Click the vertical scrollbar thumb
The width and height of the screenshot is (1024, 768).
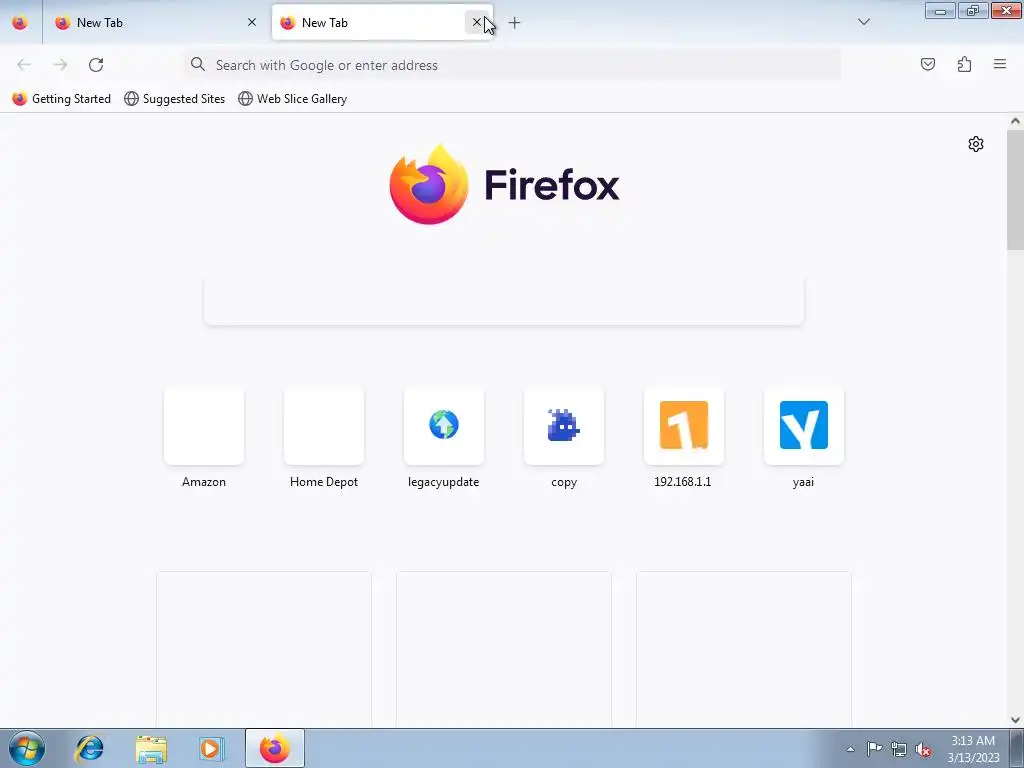coord(1015,189)
